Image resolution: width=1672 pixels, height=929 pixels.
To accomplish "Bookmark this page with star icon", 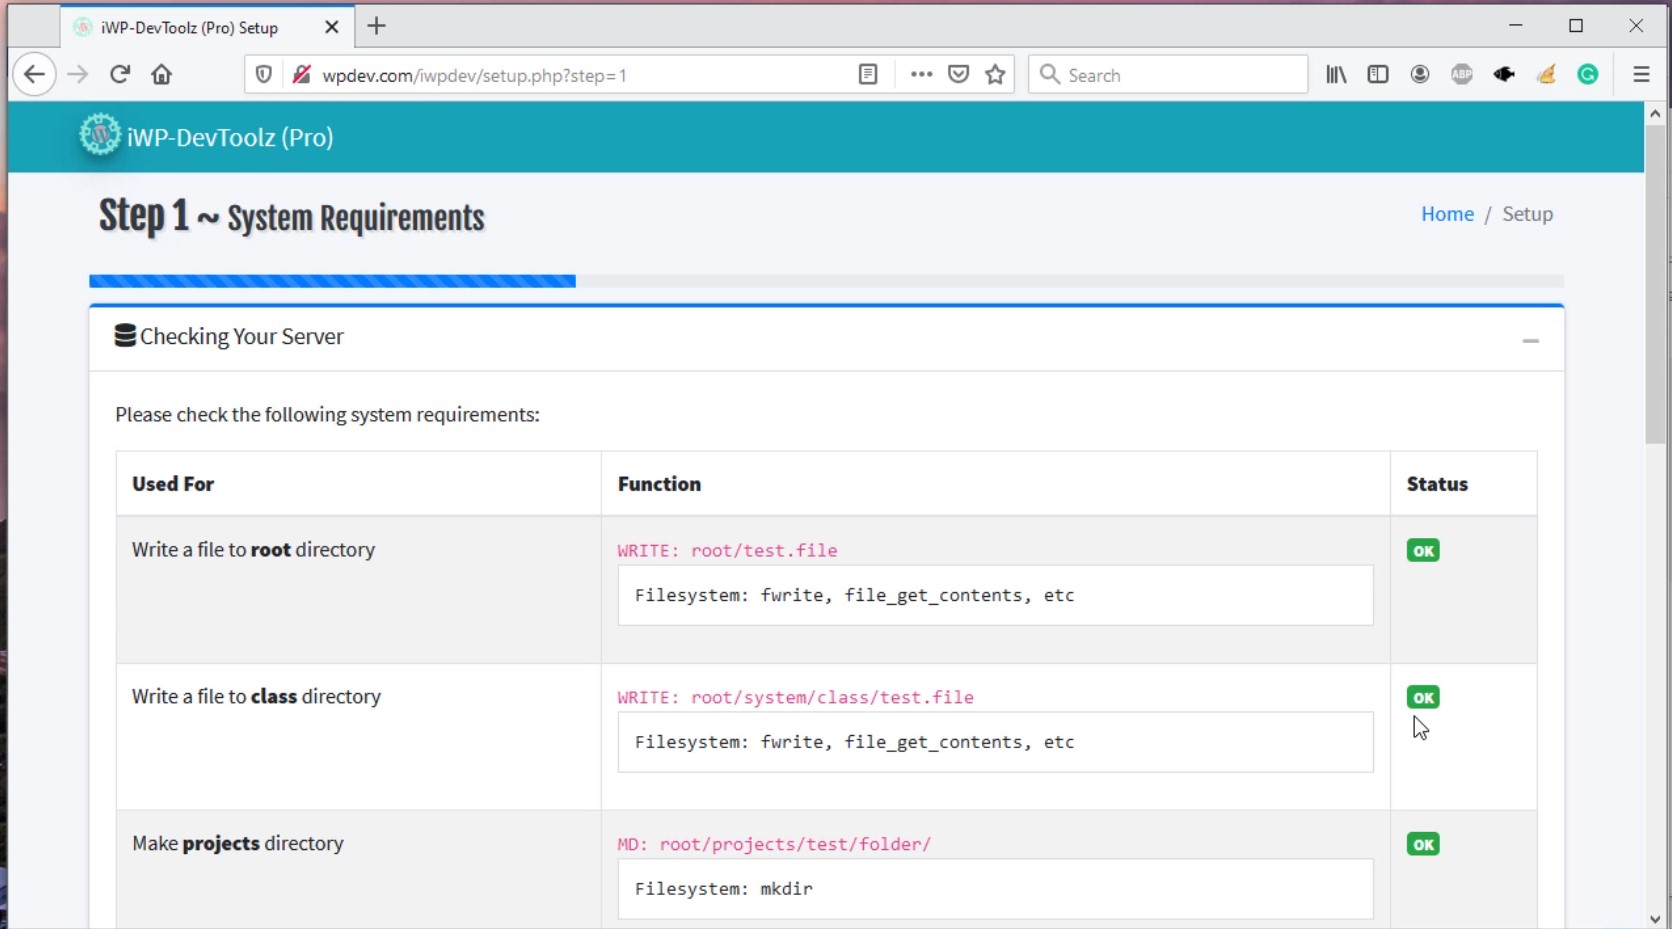I will coord(995,75).
